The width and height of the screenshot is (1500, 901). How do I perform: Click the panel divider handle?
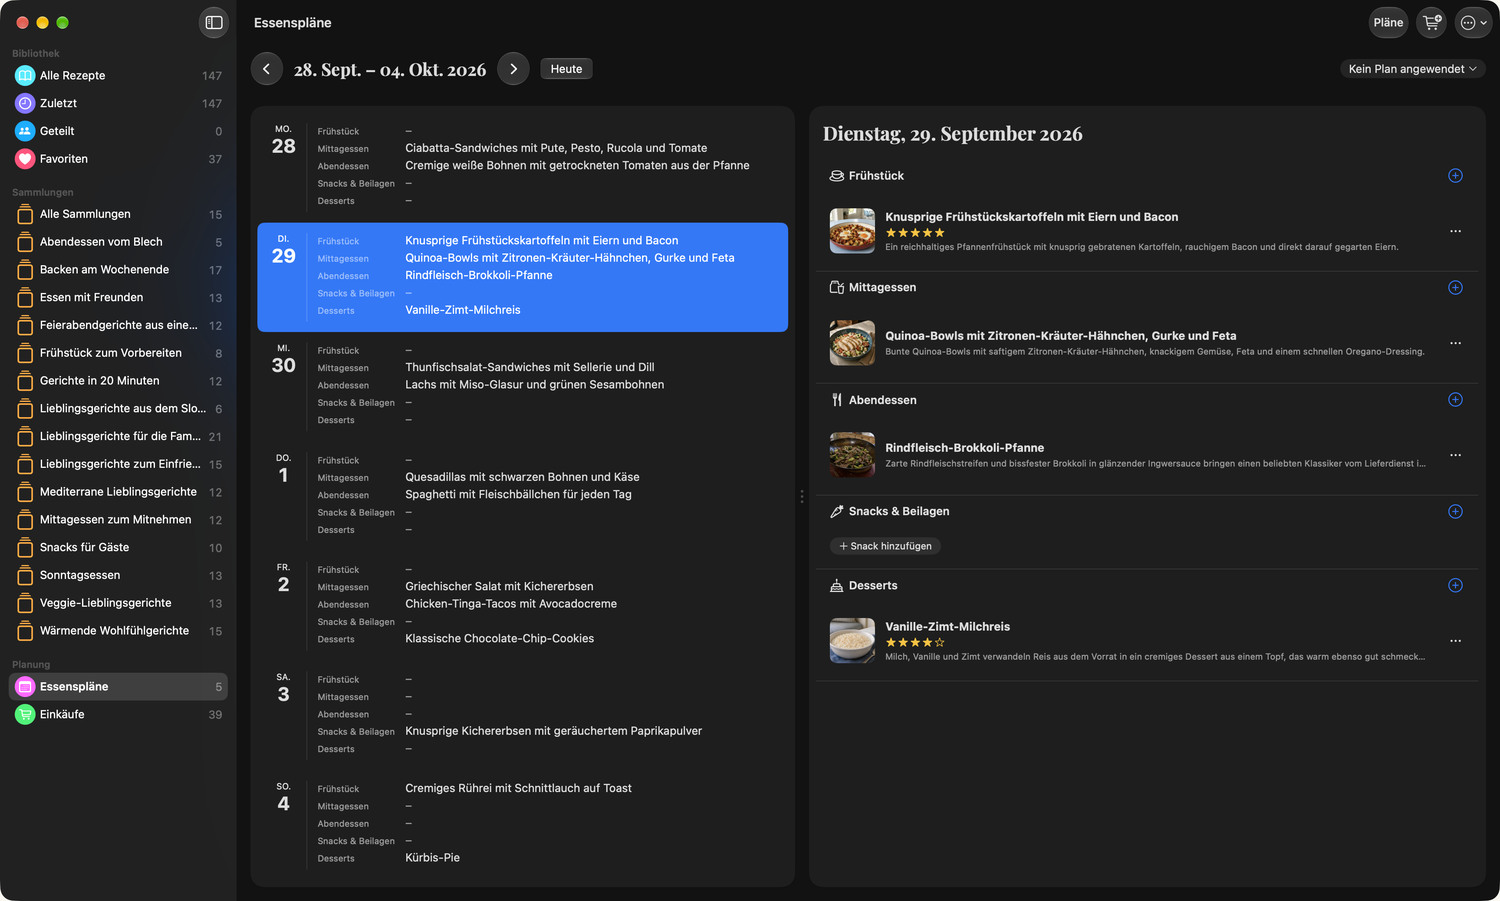pyautogui.click(x=802, y=496)
